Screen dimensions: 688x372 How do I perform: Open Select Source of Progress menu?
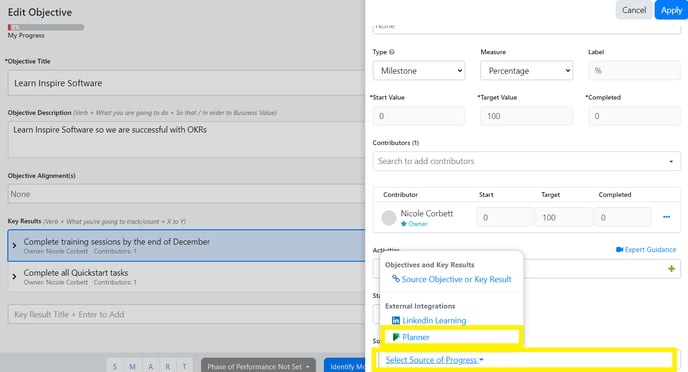(x=434, y=360)
